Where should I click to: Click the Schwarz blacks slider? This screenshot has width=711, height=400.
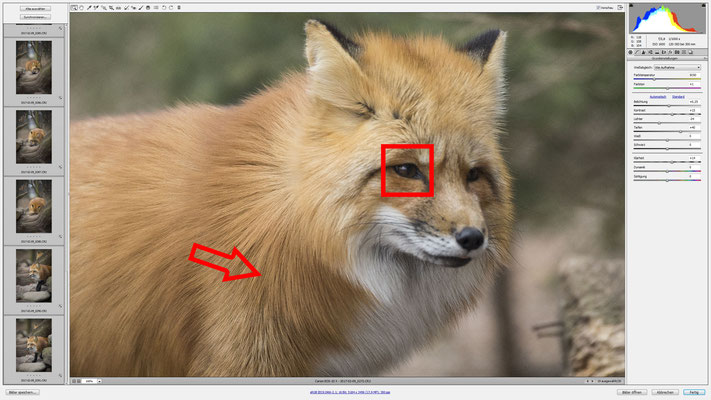pos(667,149)
